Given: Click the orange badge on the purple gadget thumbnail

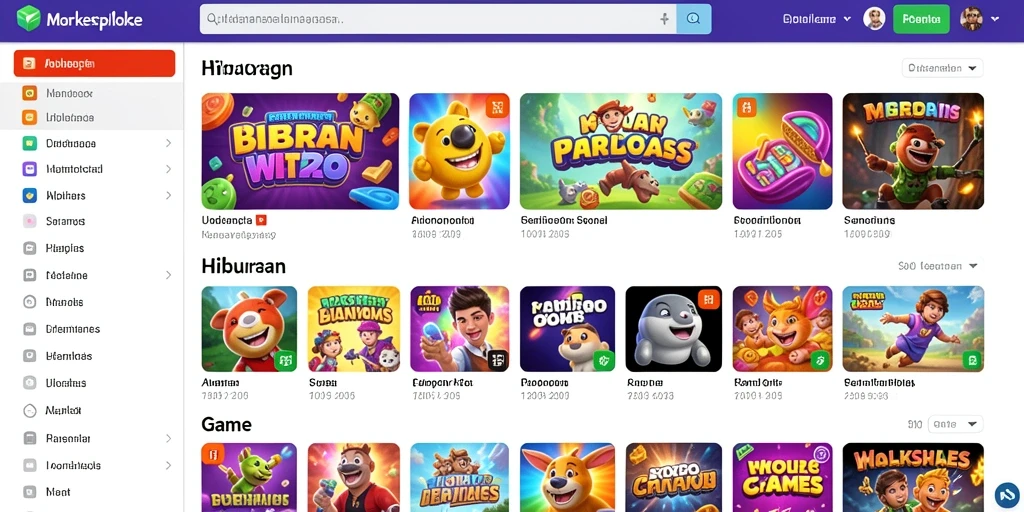Looking at the screenshot, I should (x=748, y=106).
